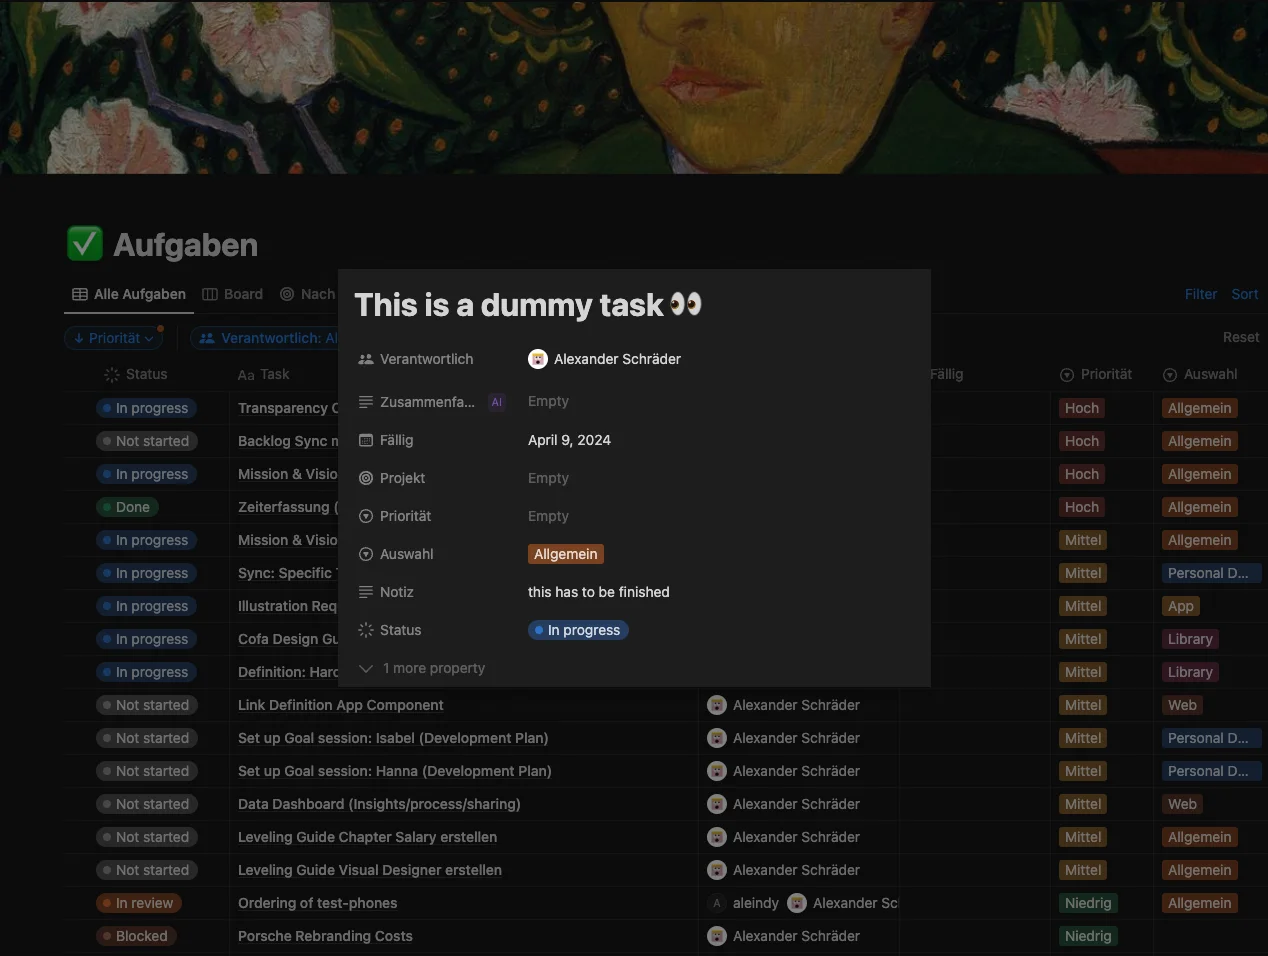This screenshot has width=1268, height=956.
Task: Click the Status spinner icon in popup
Action: (x=366, y=630)
